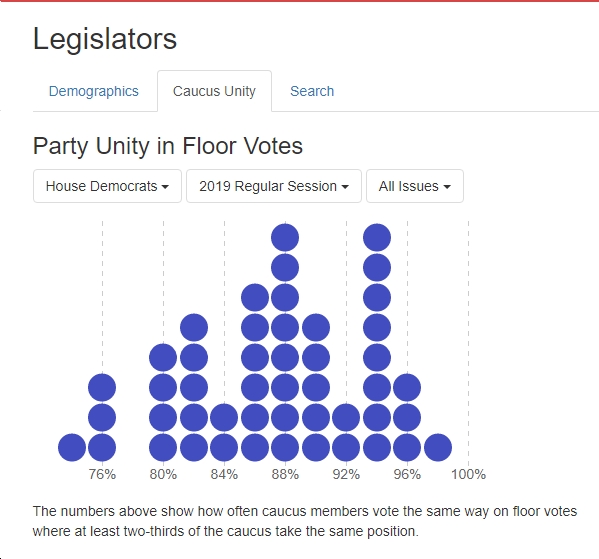Click the upper dot in the 84% column
Viewport: 599px width, 559px height.
224,418
